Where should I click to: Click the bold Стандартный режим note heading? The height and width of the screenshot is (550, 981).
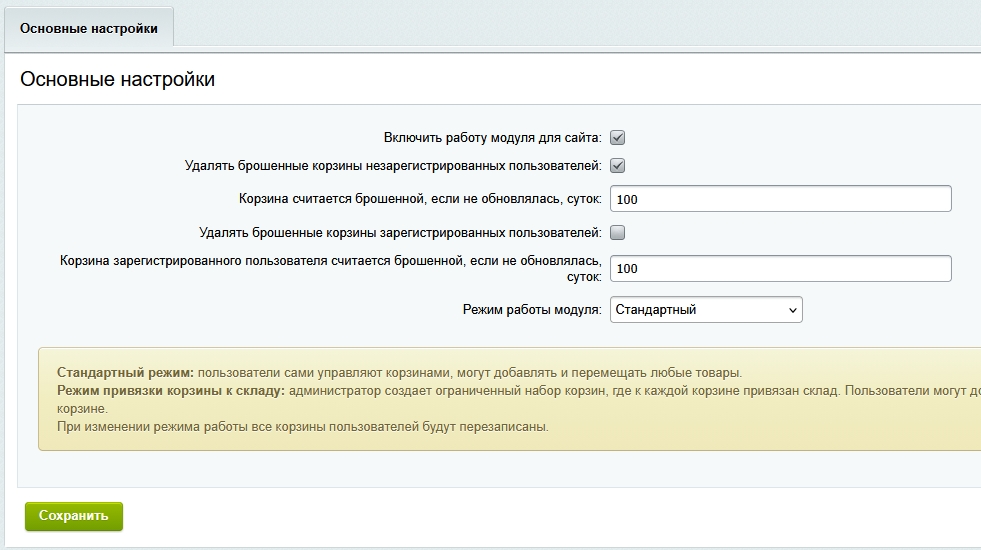125,372
